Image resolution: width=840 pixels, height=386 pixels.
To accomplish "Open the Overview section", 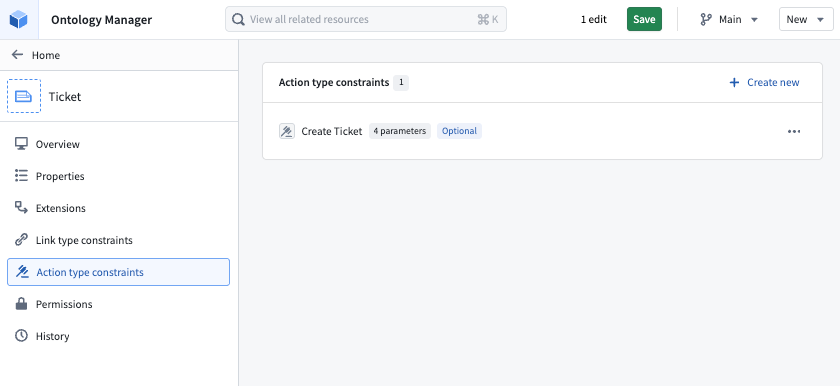I will point(118,144).
